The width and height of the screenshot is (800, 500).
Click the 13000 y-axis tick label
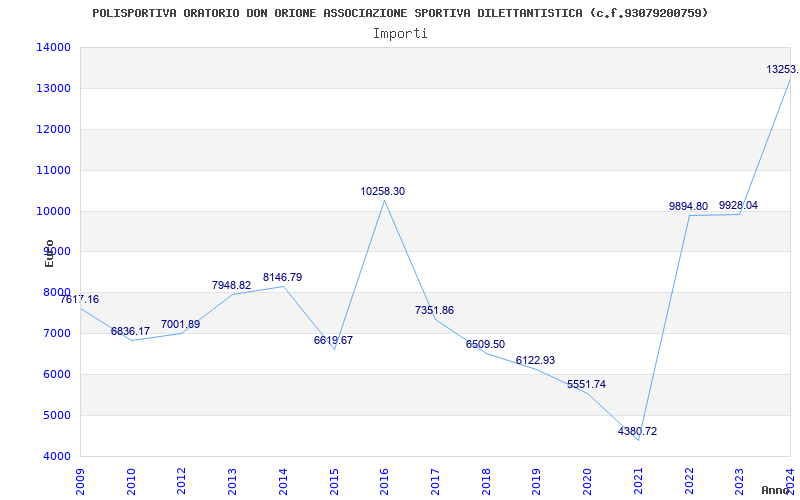coord(53,88)
